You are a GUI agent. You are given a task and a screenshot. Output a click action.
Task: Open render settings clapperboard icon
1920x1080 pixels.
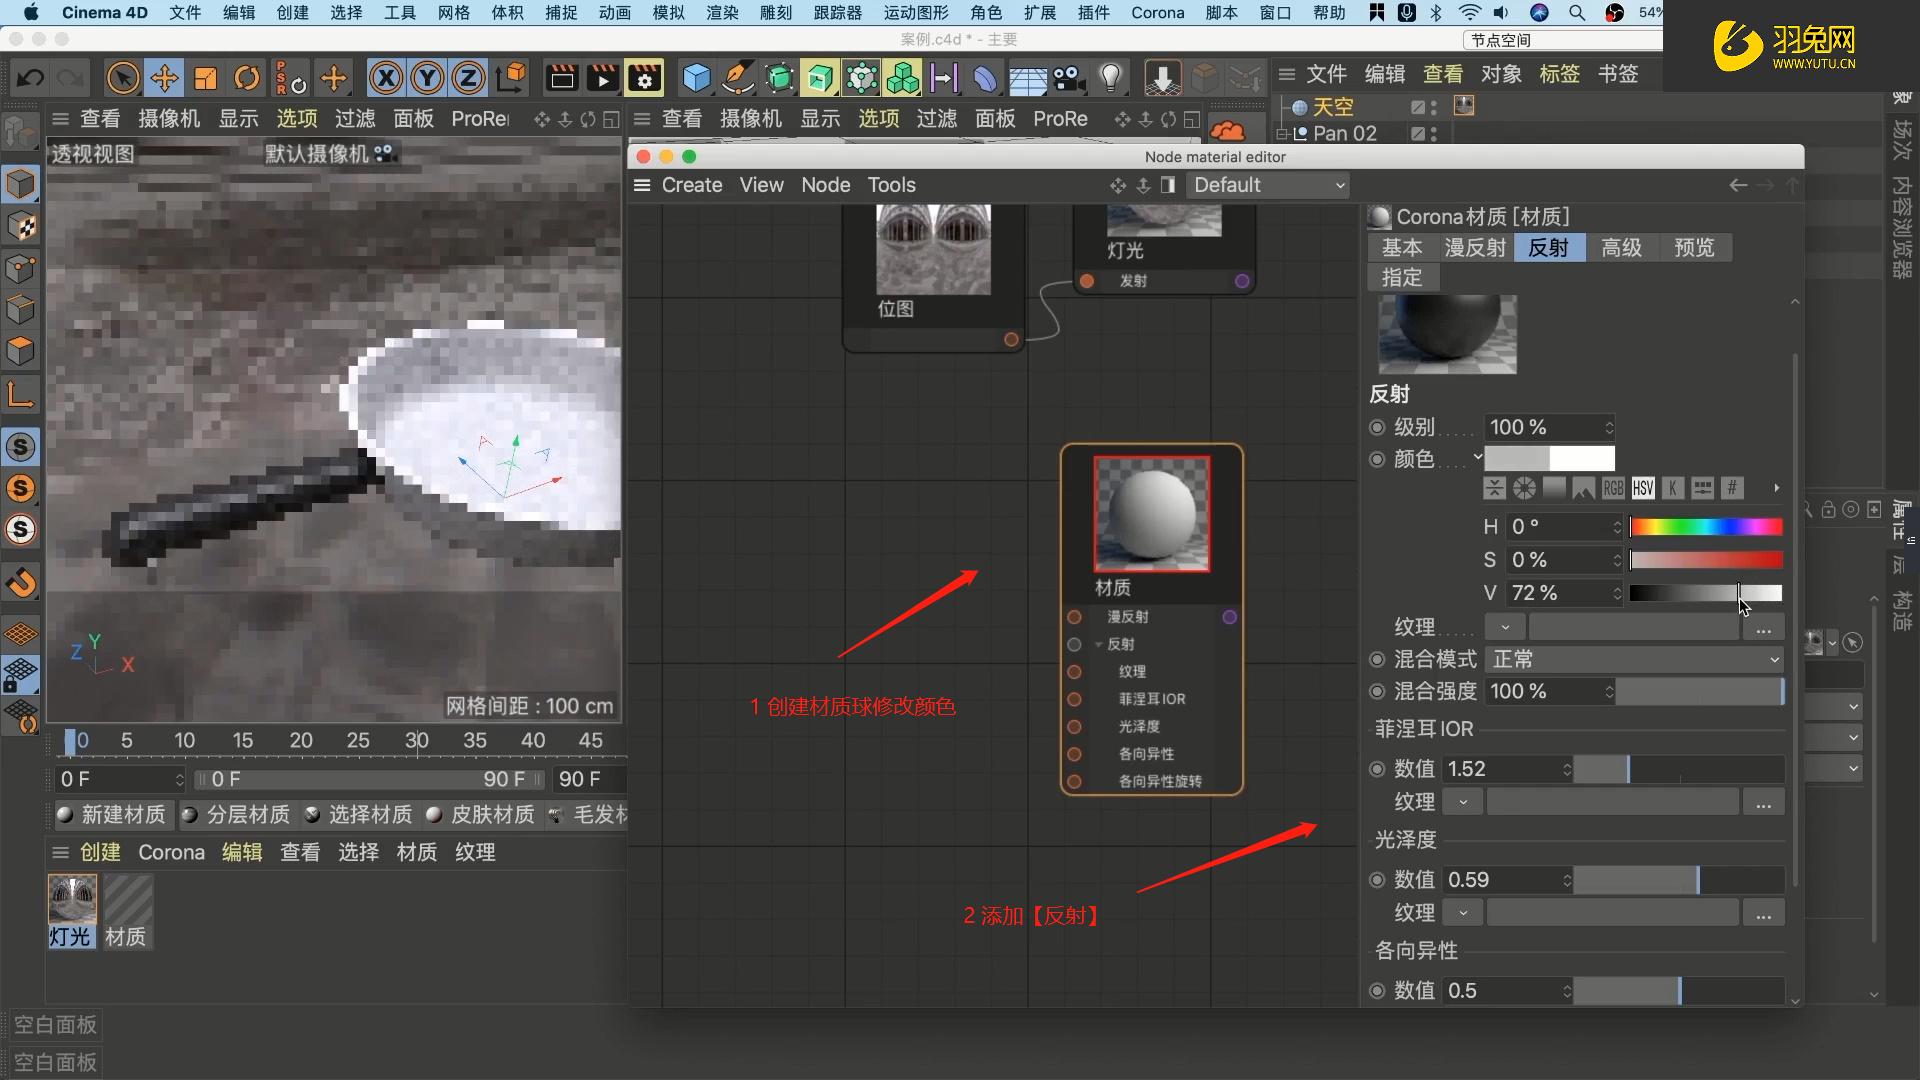click(x=644, y=78)
